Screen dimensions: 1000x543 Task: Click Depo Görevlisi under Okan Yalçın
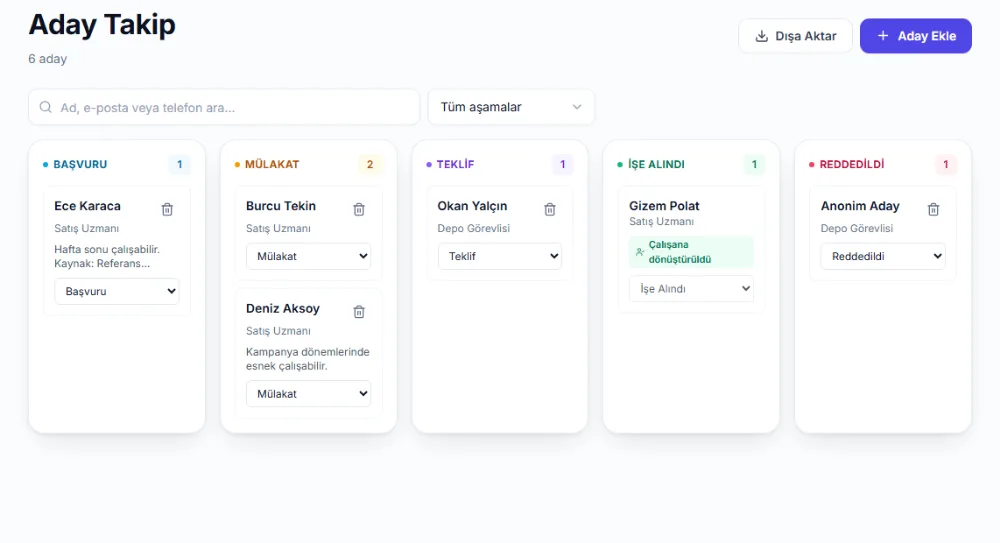point(473,228)
